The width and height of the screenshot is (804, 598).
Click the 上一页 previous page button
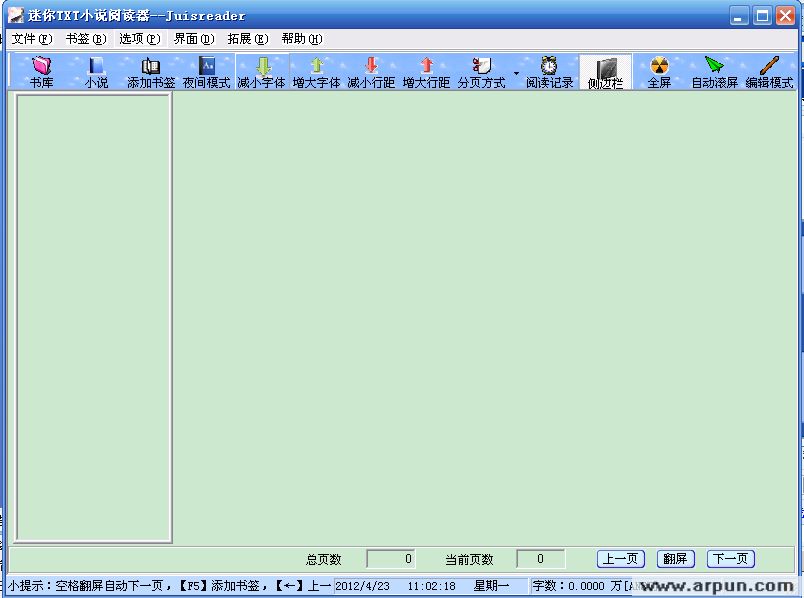(x=620, y=559)
